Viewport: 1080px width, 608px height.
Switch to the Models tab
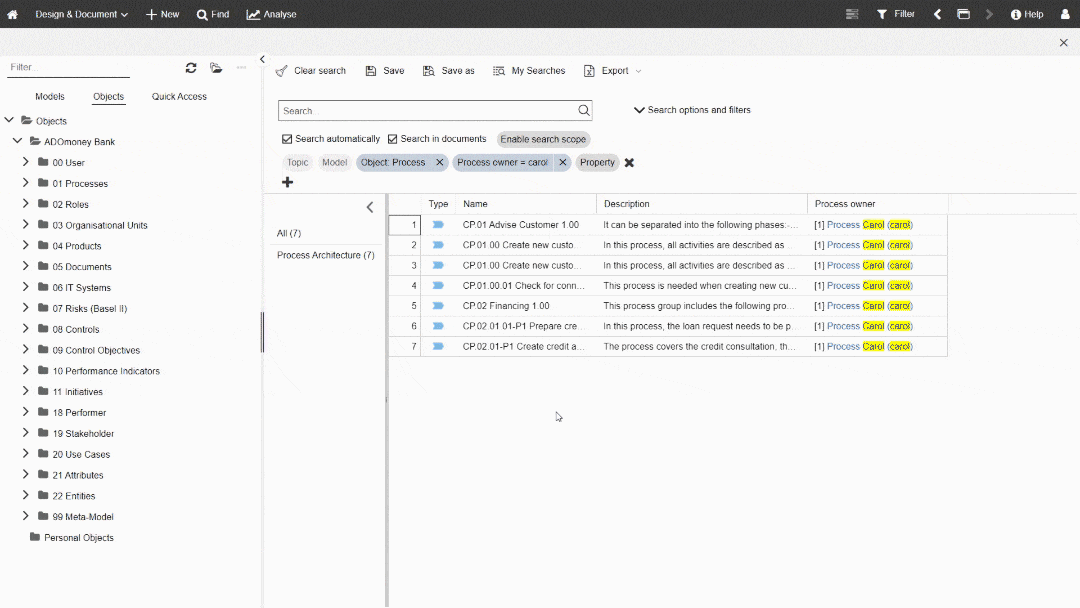(x=50, y=97)
